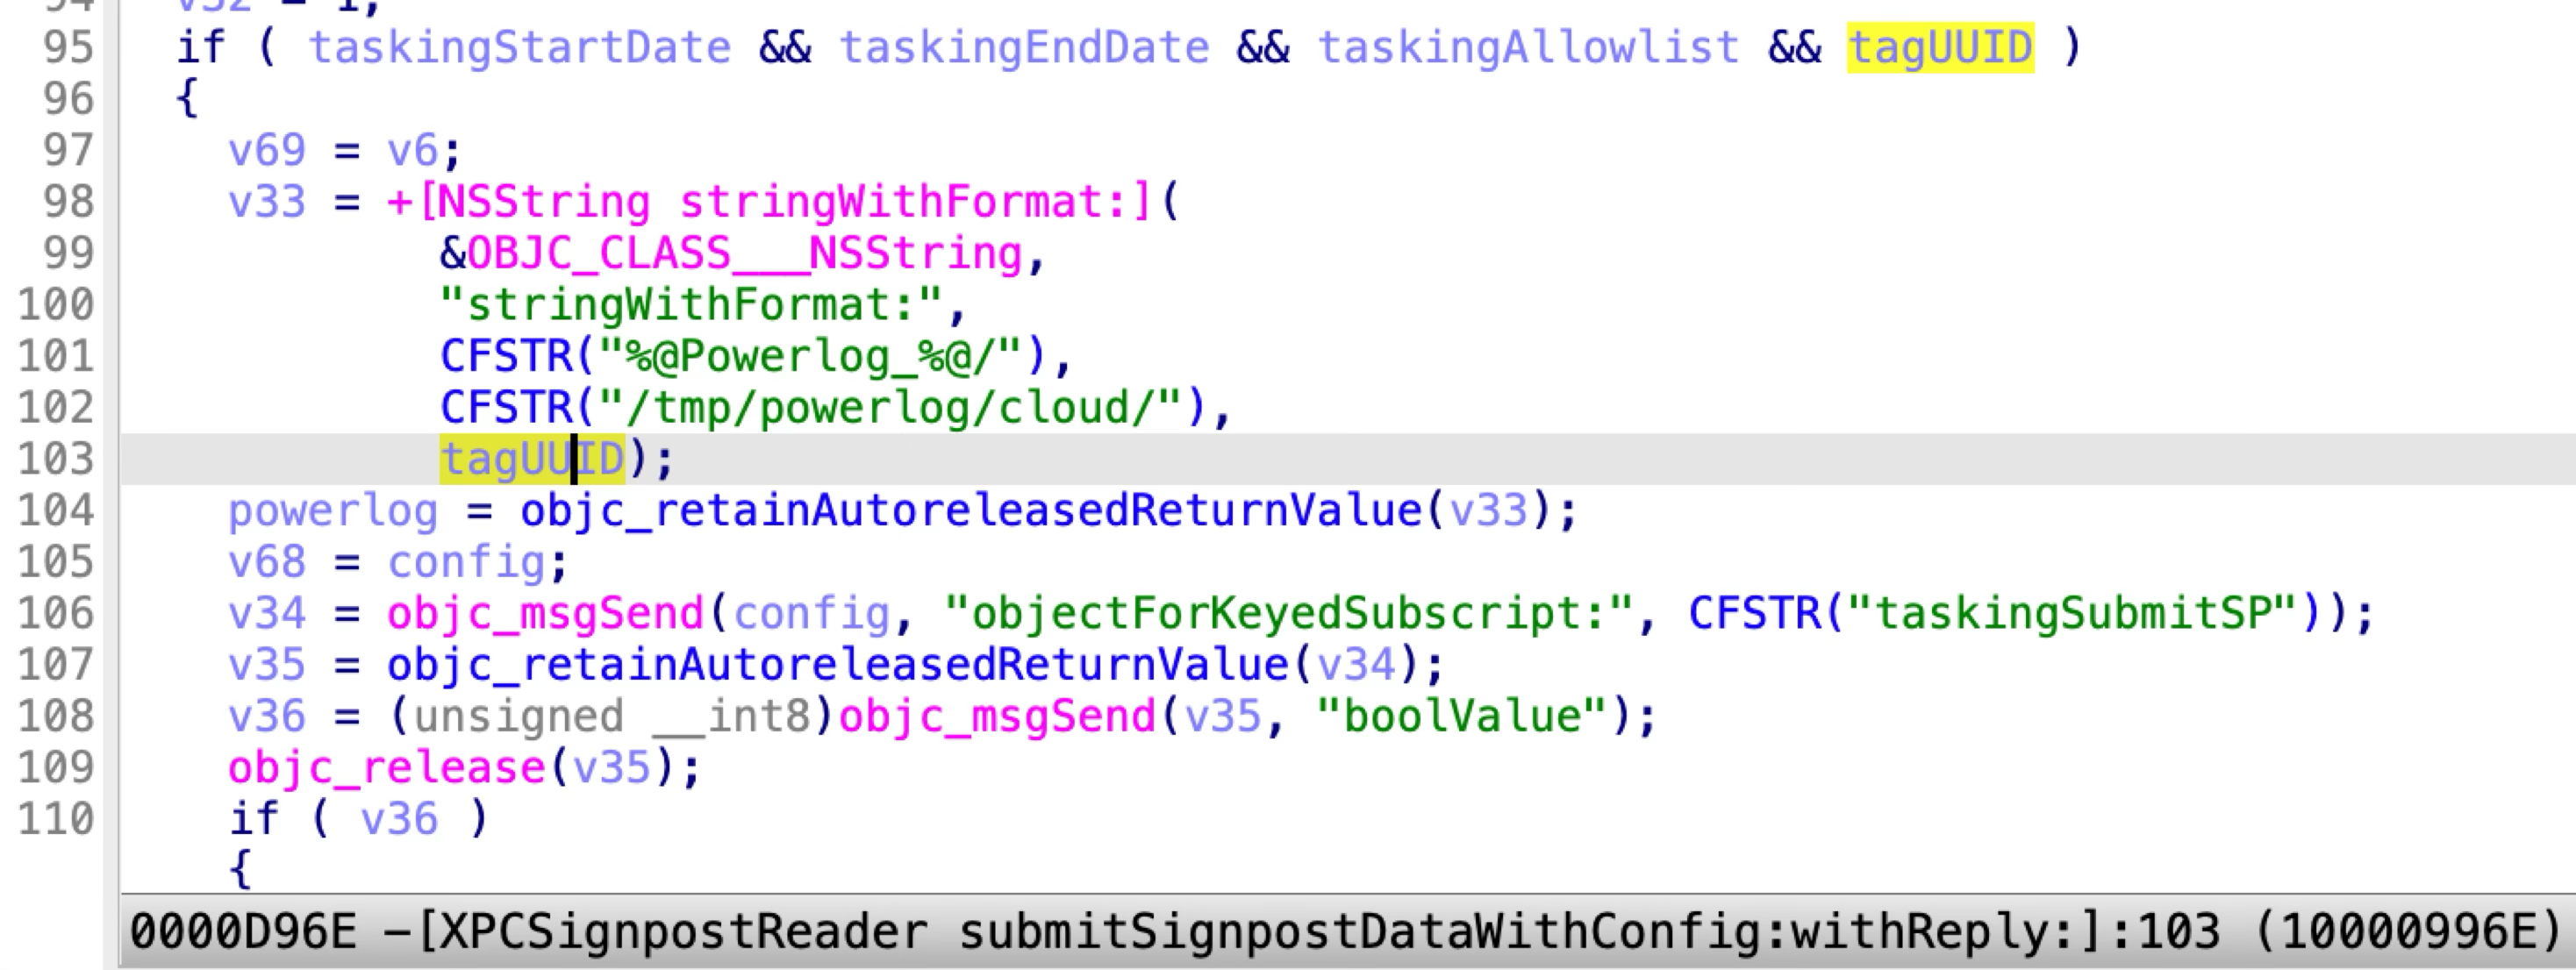
Task: Click objc_msgSend on line 108
Action: (x=997, y=717)
